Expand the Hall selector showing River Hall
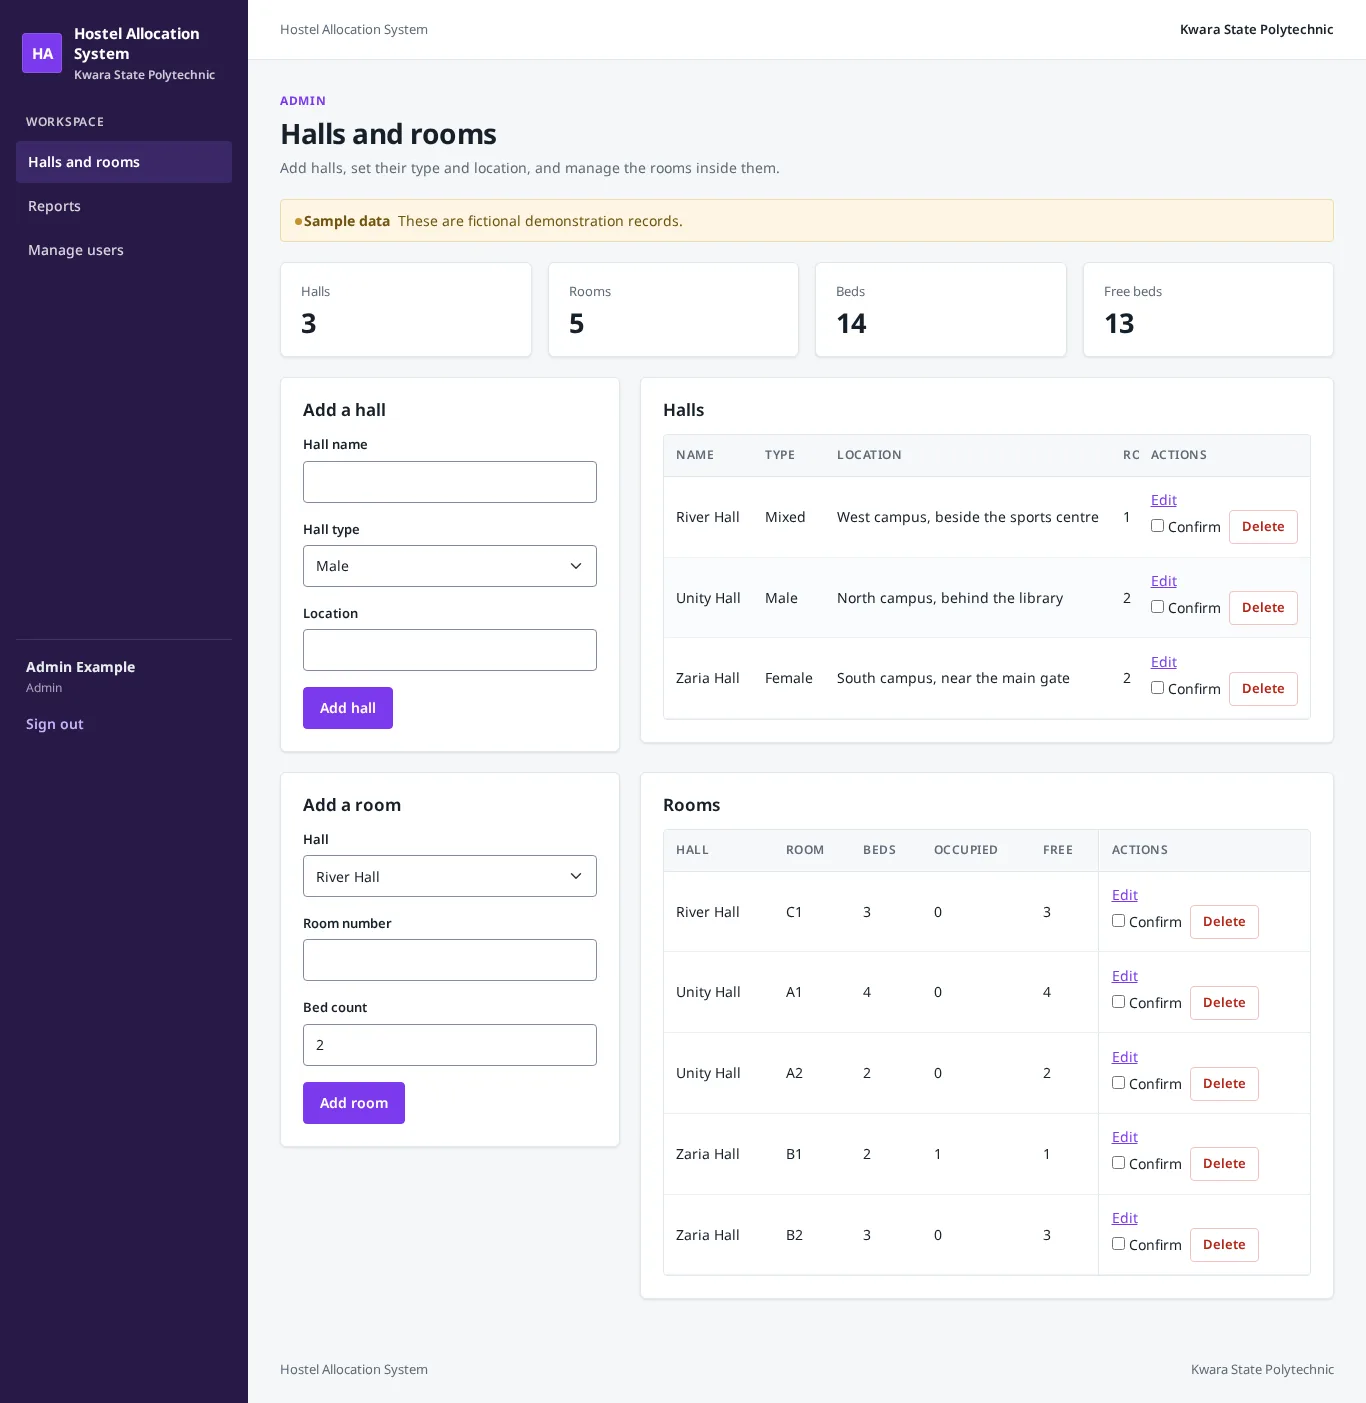 [x=450, y=876]
